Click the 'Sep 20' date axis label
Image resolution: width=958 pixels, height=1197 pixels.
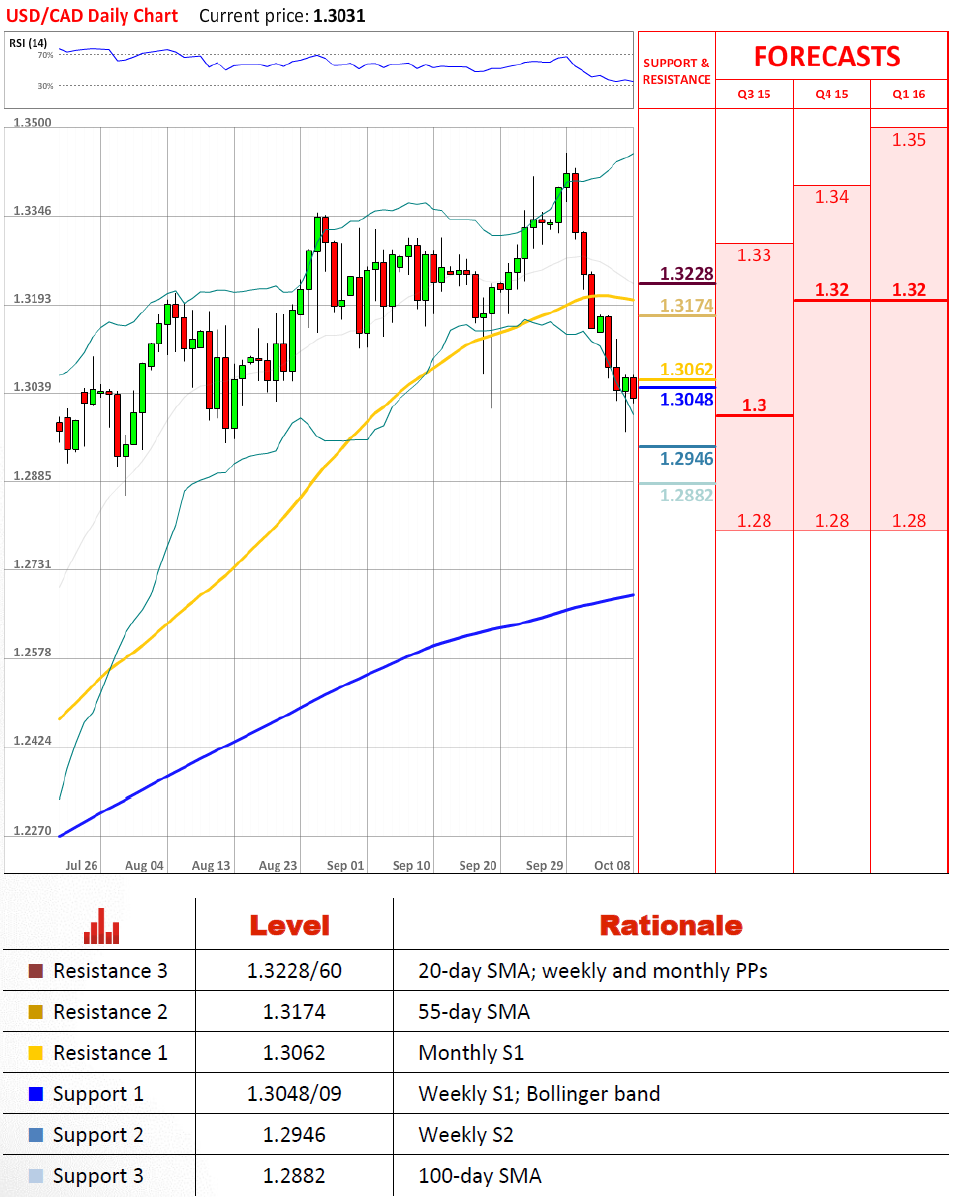[478, 866]
